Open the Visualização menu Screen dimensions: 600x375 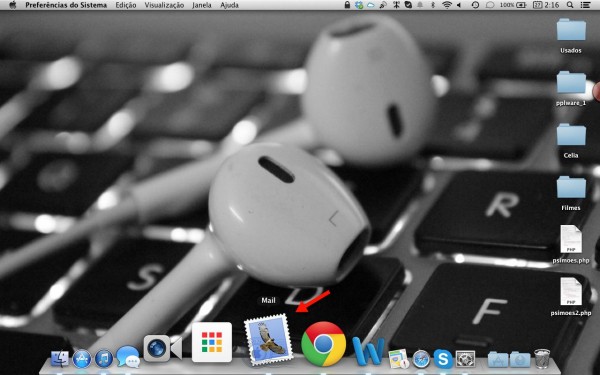click(x=164, y=5)
